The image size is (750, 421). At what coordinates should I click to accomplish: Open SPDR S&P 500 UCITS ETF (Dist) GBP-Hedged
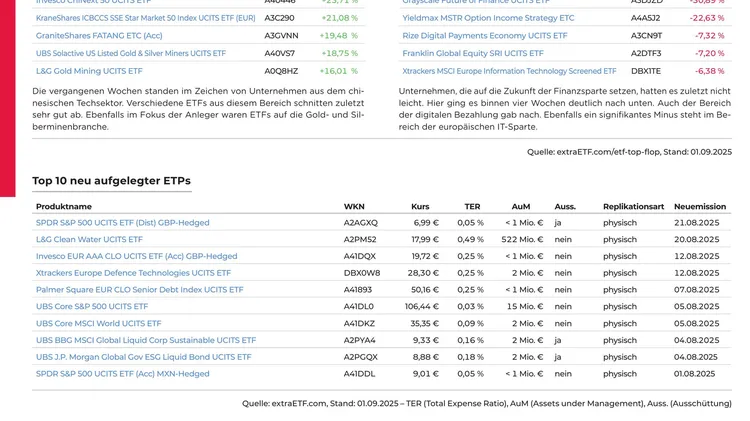pyautogui.click(x=122, y=223)
